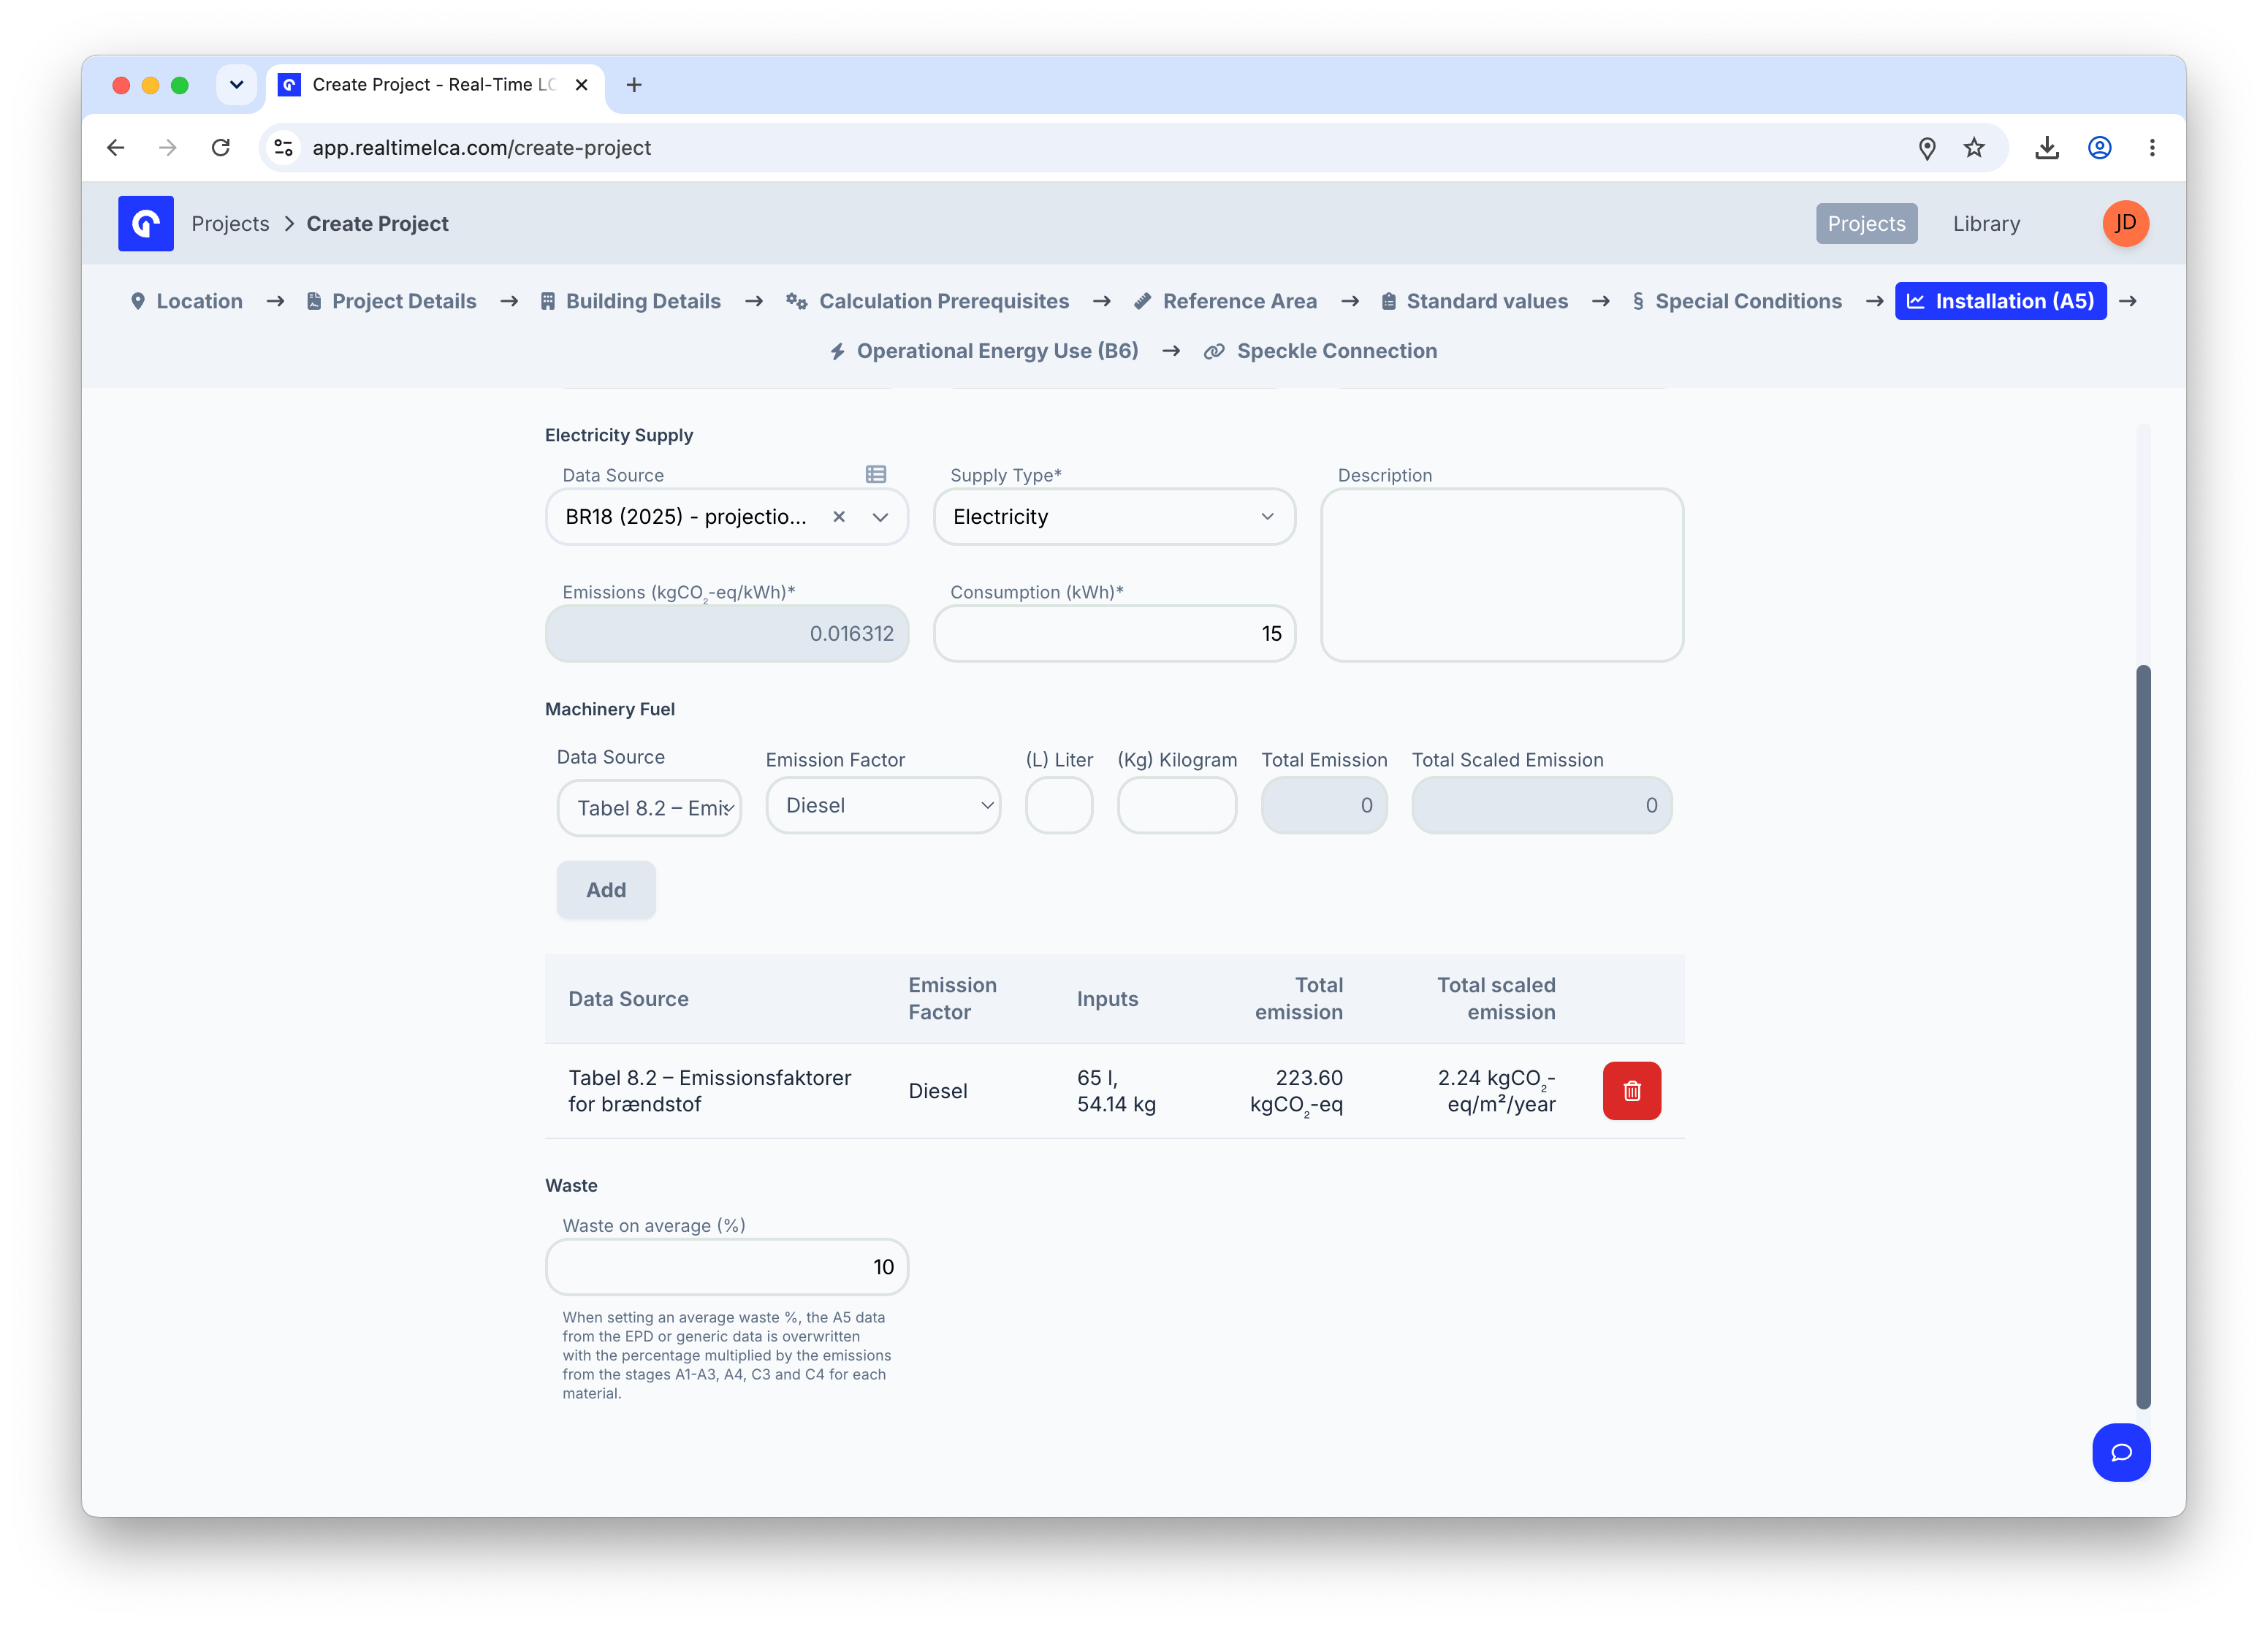
Task: Go to the Project Details step
Action: point(391,301)
